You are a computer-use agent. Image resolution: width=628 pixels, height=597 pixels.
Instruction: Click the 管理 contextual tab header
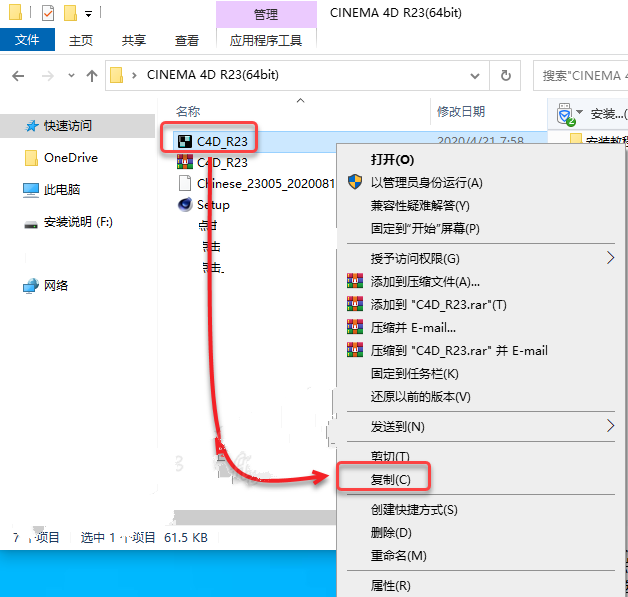pos(266,14)
